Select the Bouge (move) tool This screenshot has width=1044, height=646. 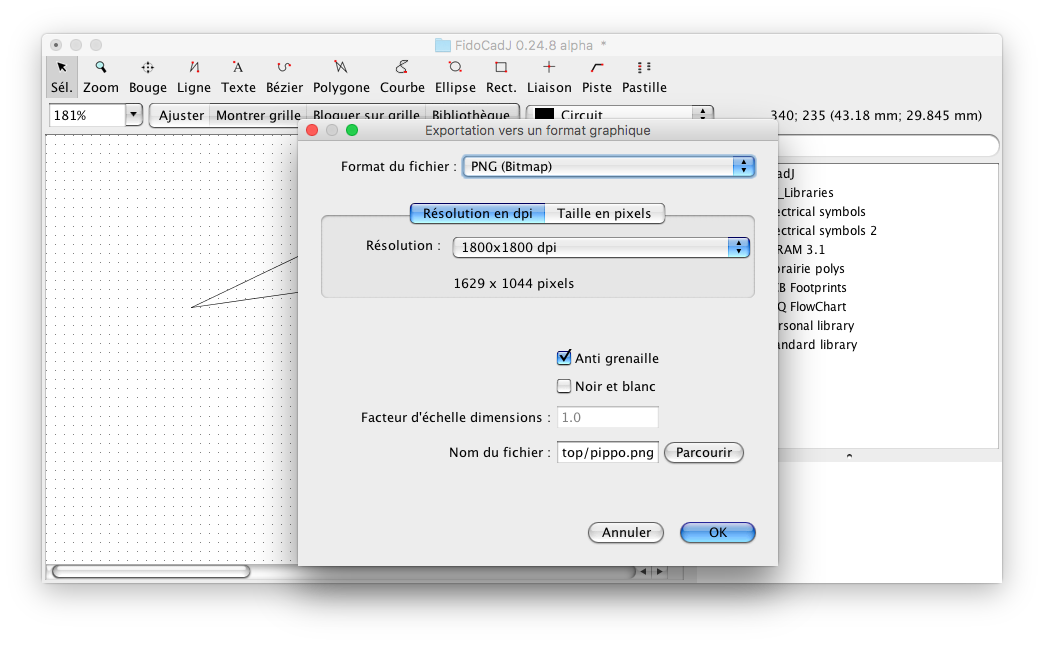[148, 77]
